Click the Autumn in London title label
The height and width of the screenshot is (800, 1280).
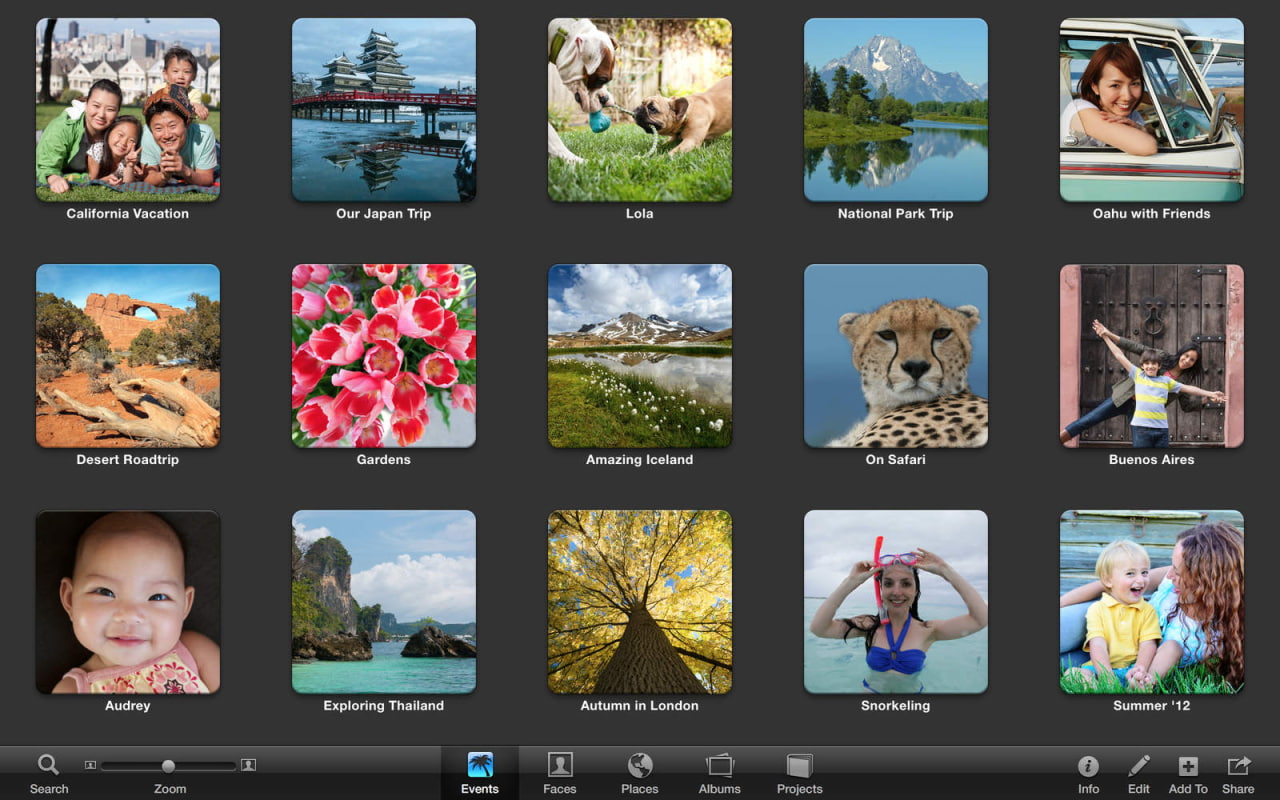(x=640, y=706)
